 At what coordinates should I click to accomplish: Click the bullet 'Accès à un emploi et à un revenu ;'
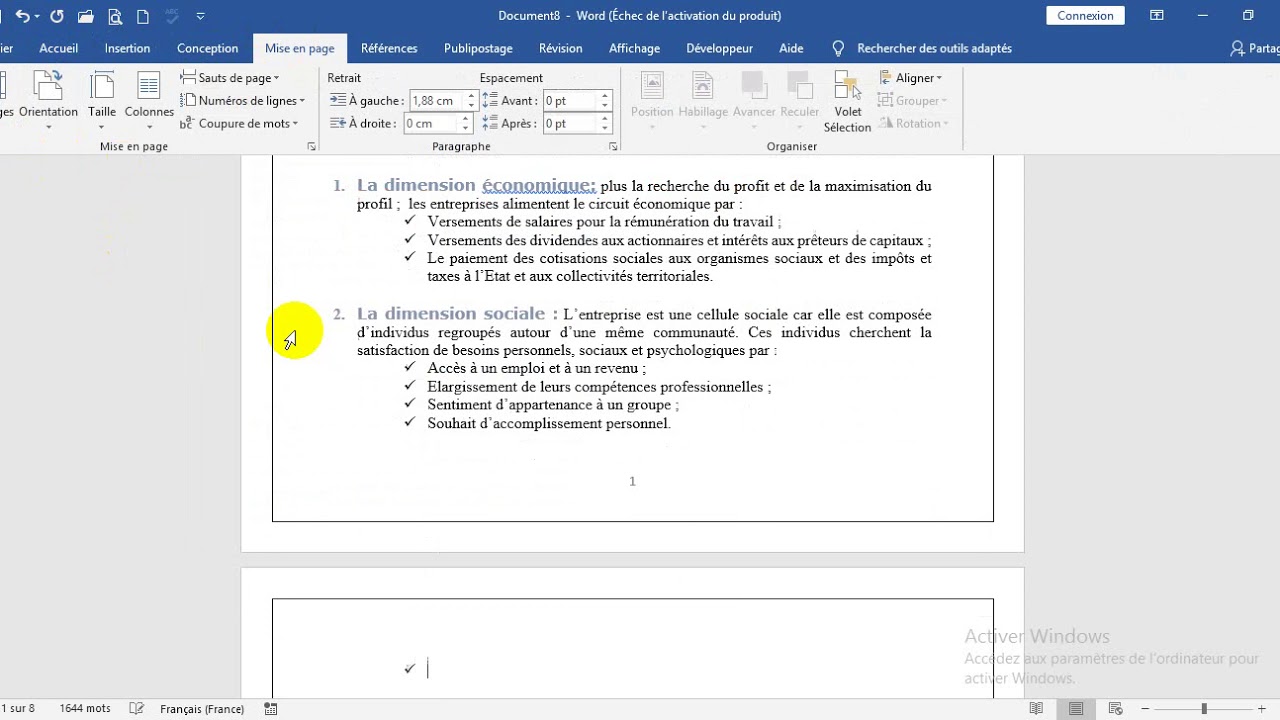536,368
